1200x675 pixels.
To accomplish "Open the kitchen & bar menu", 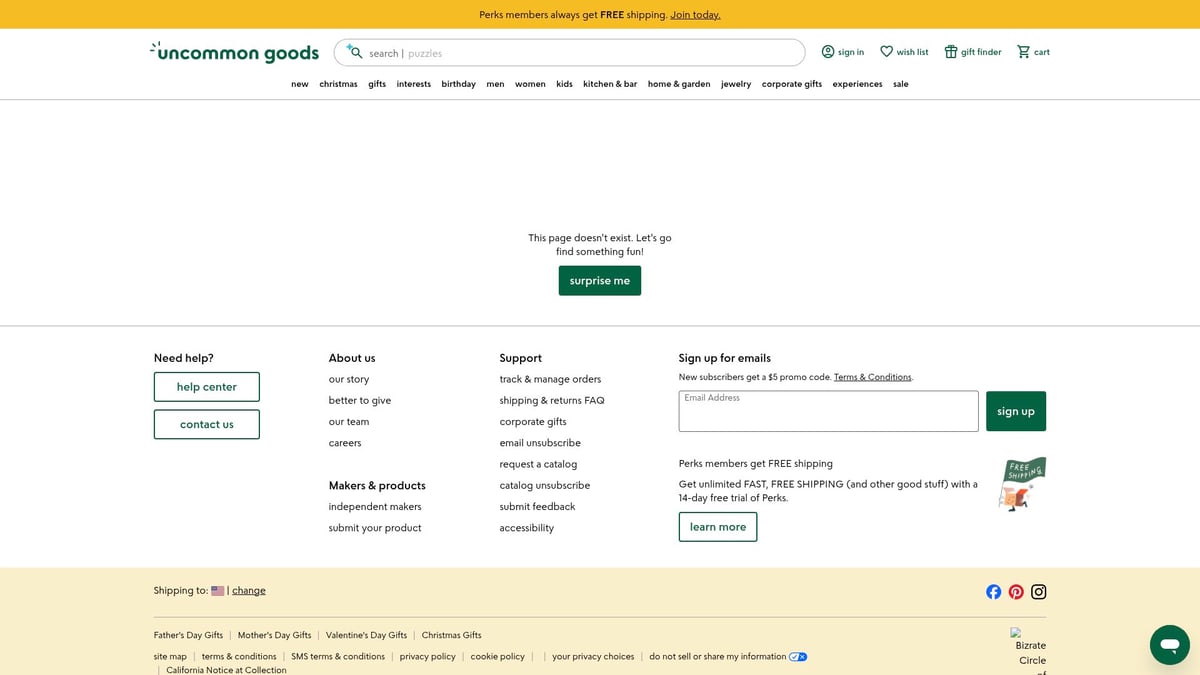I will click(x=610, y=84).
